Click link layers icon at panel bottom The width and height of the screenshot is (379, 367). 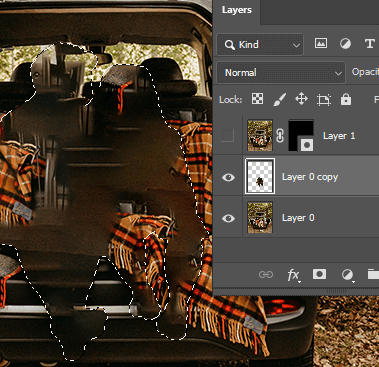pyautogui.click(x=266, y=274)
